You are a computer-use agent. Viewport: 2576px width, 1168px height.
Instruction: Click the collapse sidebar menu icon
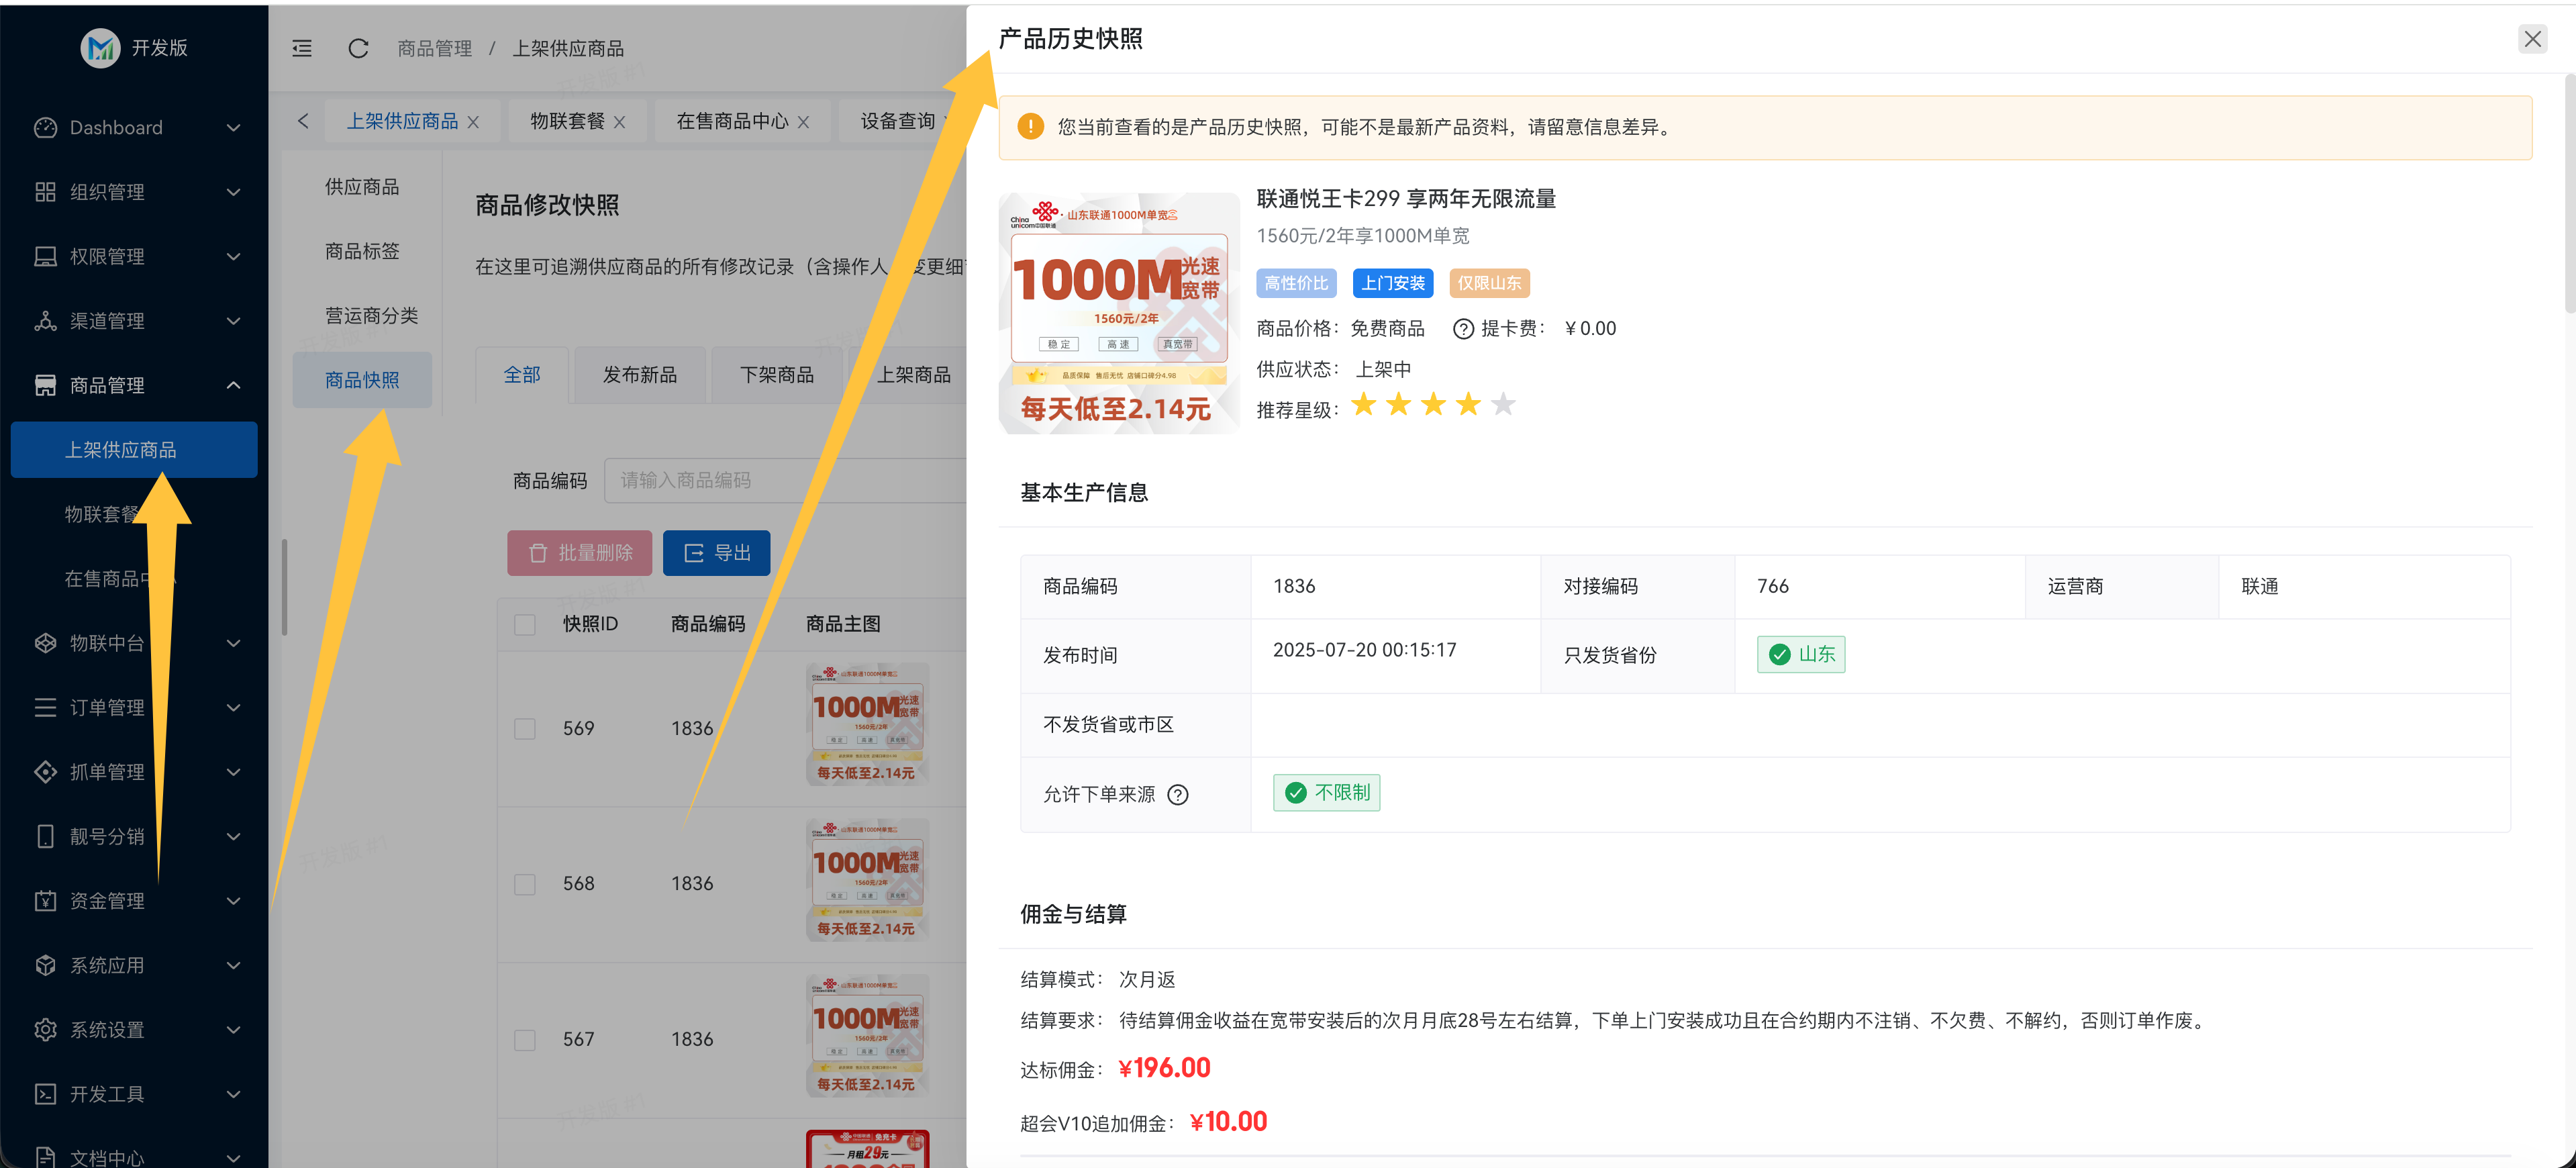point(302,48)
